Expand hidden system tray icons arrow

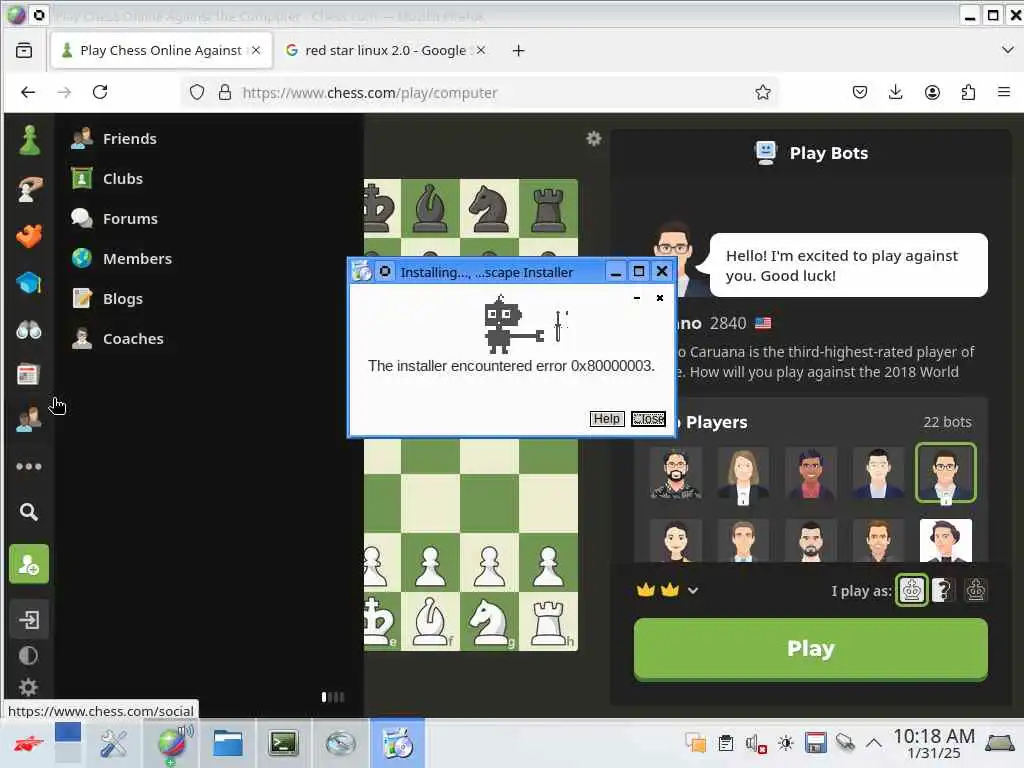pyautogui.click(x=874, y=743)
